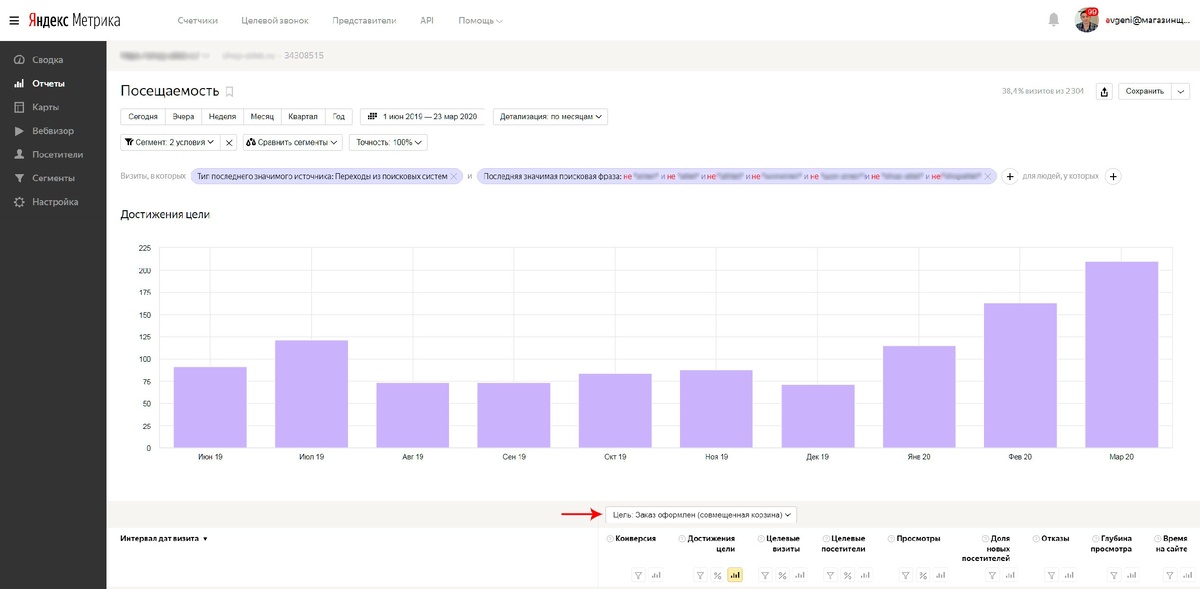This screenshot has width=1200, height=589.
Task: Show chart for Целевые визиты
Action: point(799,575)
